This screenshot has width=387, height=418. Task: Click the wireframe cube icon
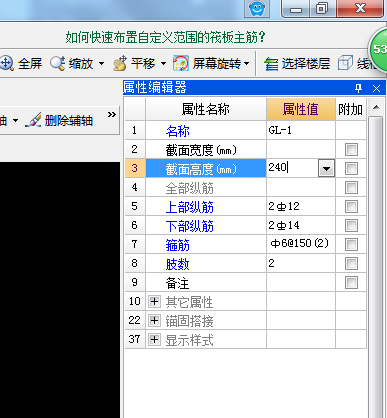tap(345, 63)
